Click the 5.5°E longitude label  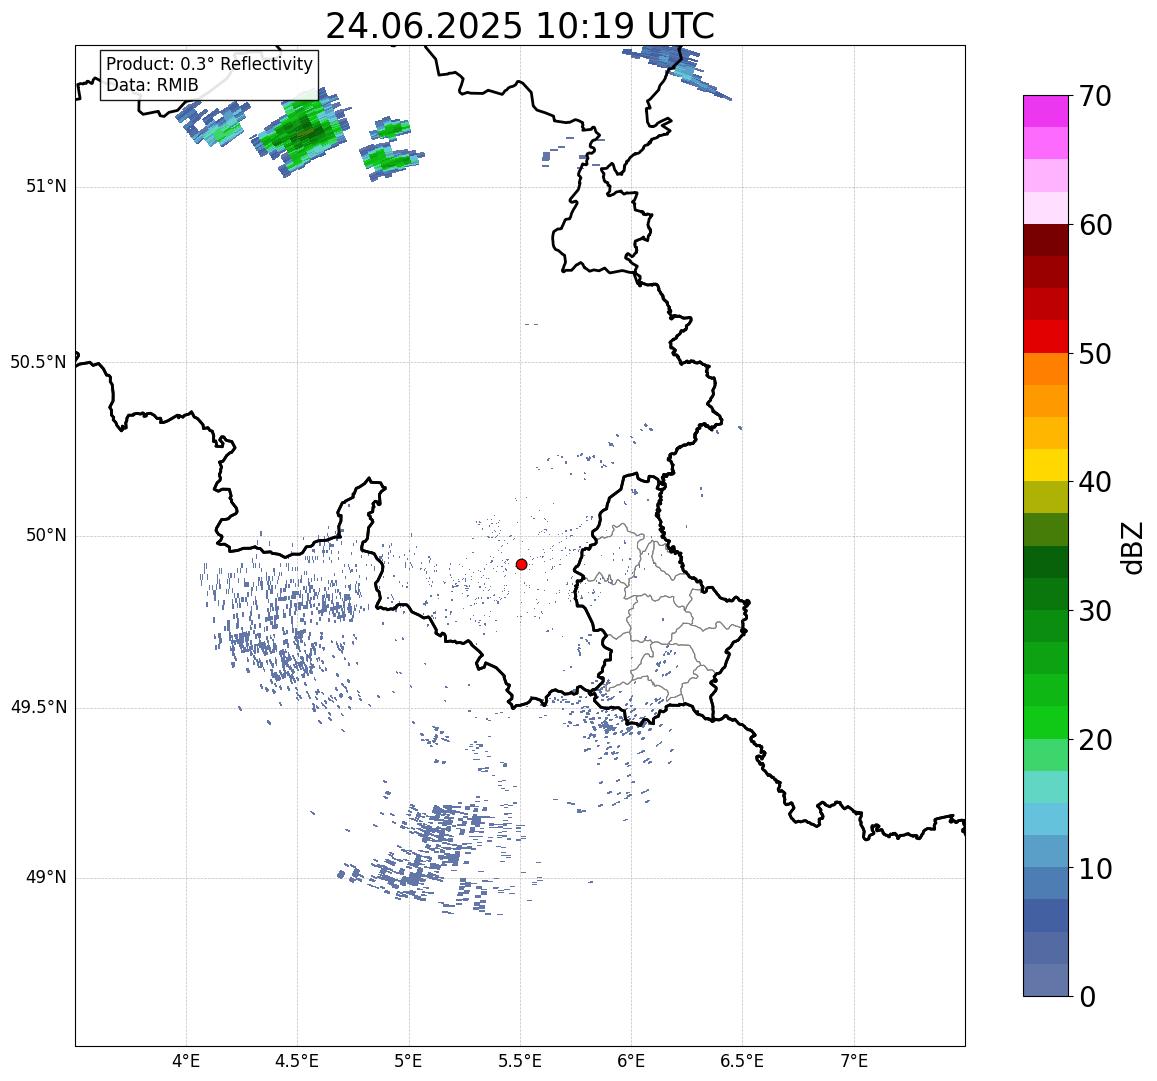pos(519,1062)
